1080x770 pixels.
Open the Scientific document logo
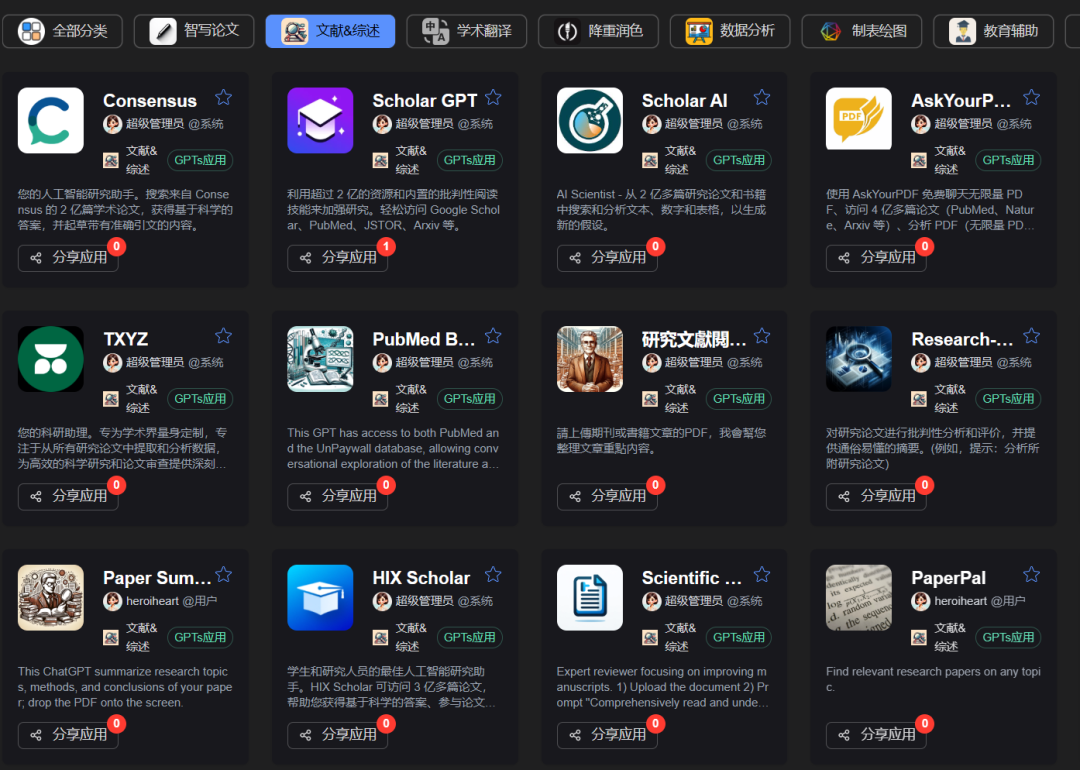pyautogui.click(x=590, y=598)
